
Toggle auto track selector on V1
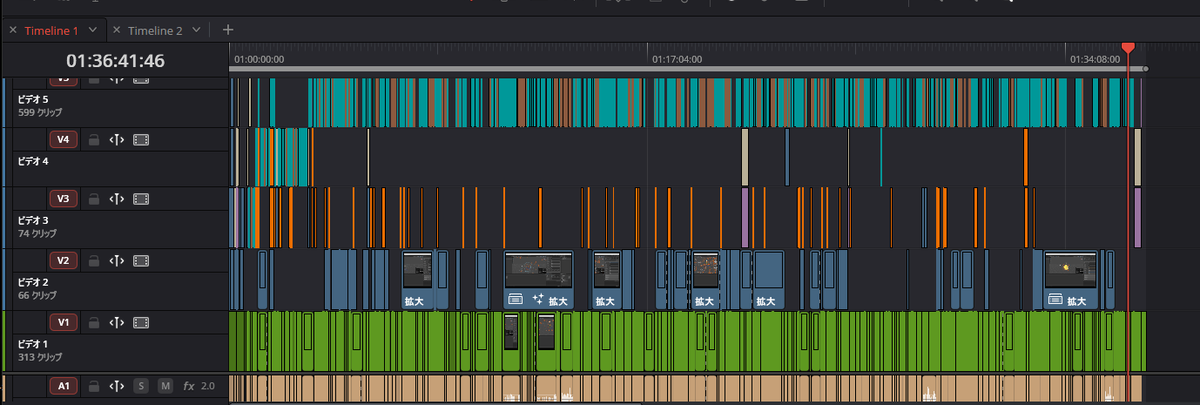click(x=117, y=322)
